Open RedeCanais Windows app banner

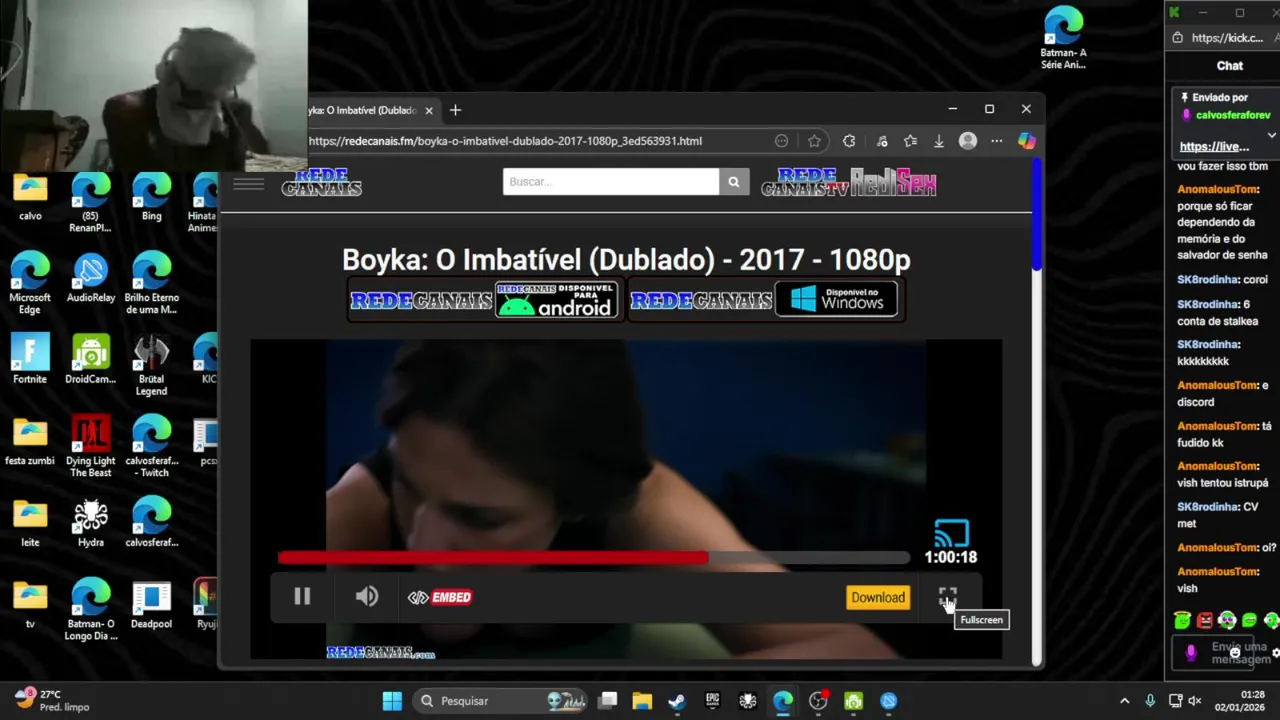coord(766,300)
